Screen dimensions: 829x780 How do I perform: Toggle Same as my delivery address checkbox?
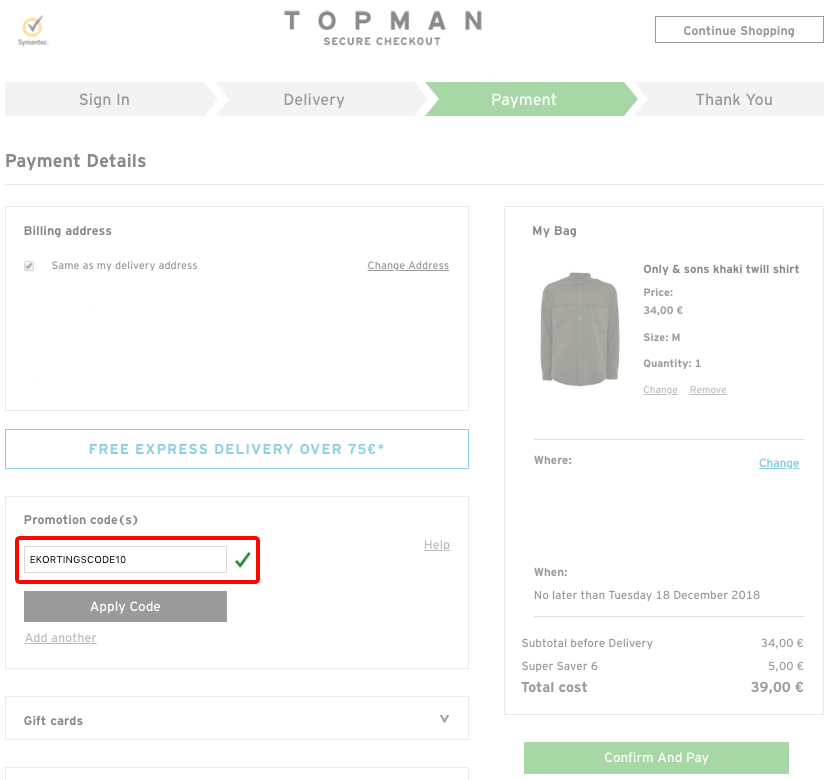tap(29, 265)
